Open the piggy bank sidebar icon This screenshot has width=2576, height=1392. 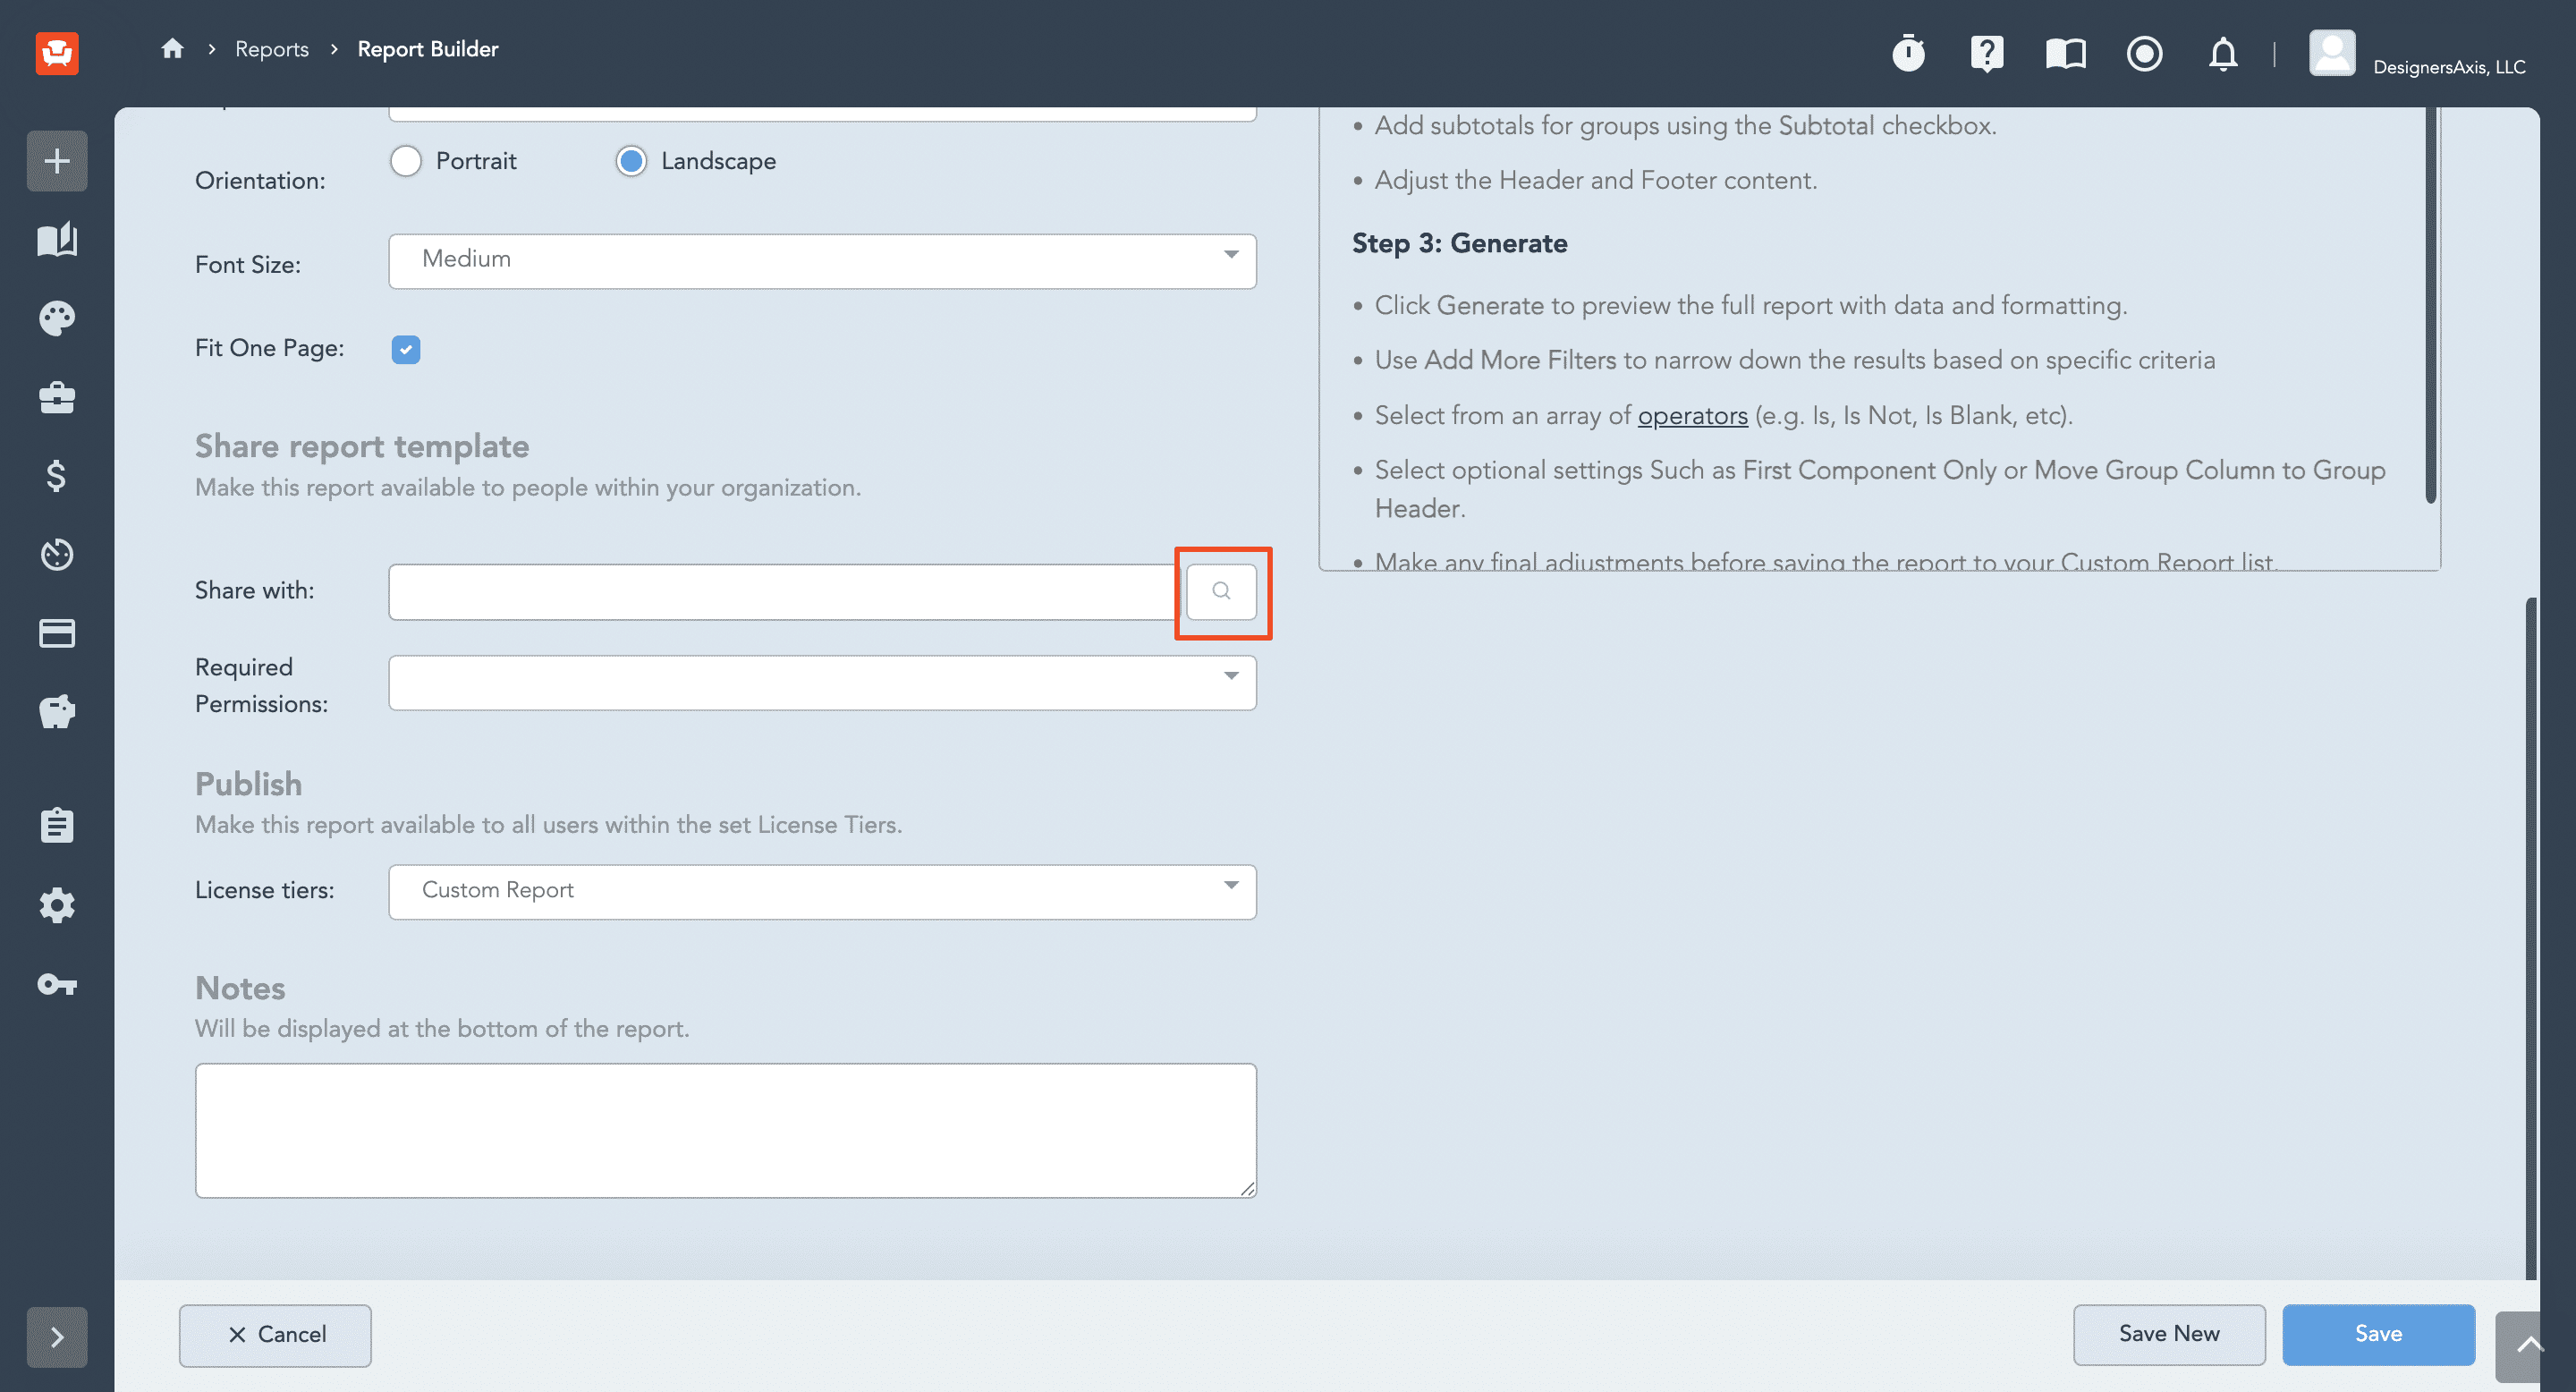[x=57, y=712]
